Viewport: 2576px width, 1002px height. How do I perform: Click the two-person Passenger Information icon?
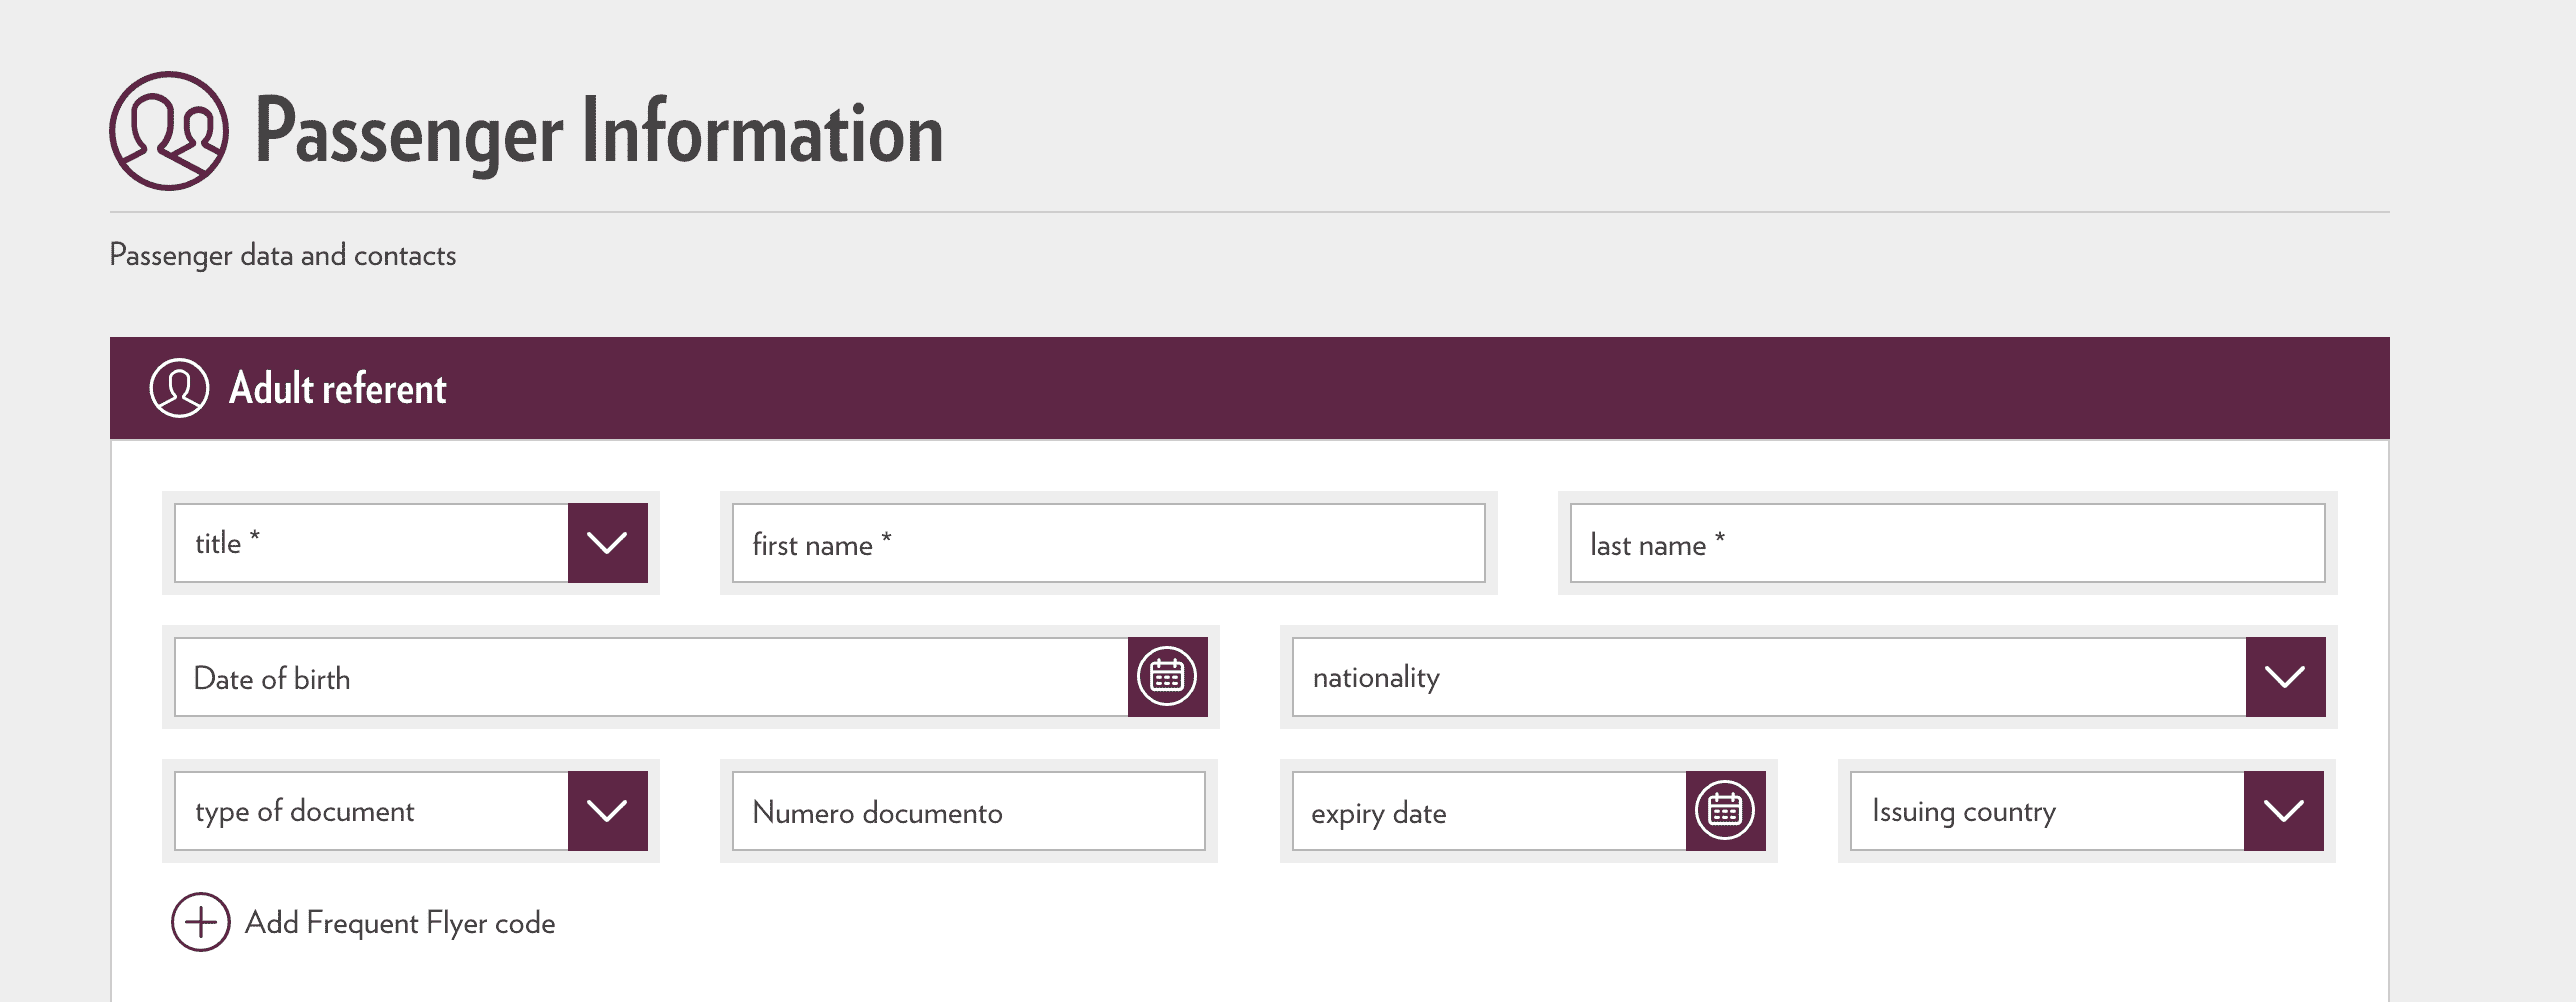point(169,131)
